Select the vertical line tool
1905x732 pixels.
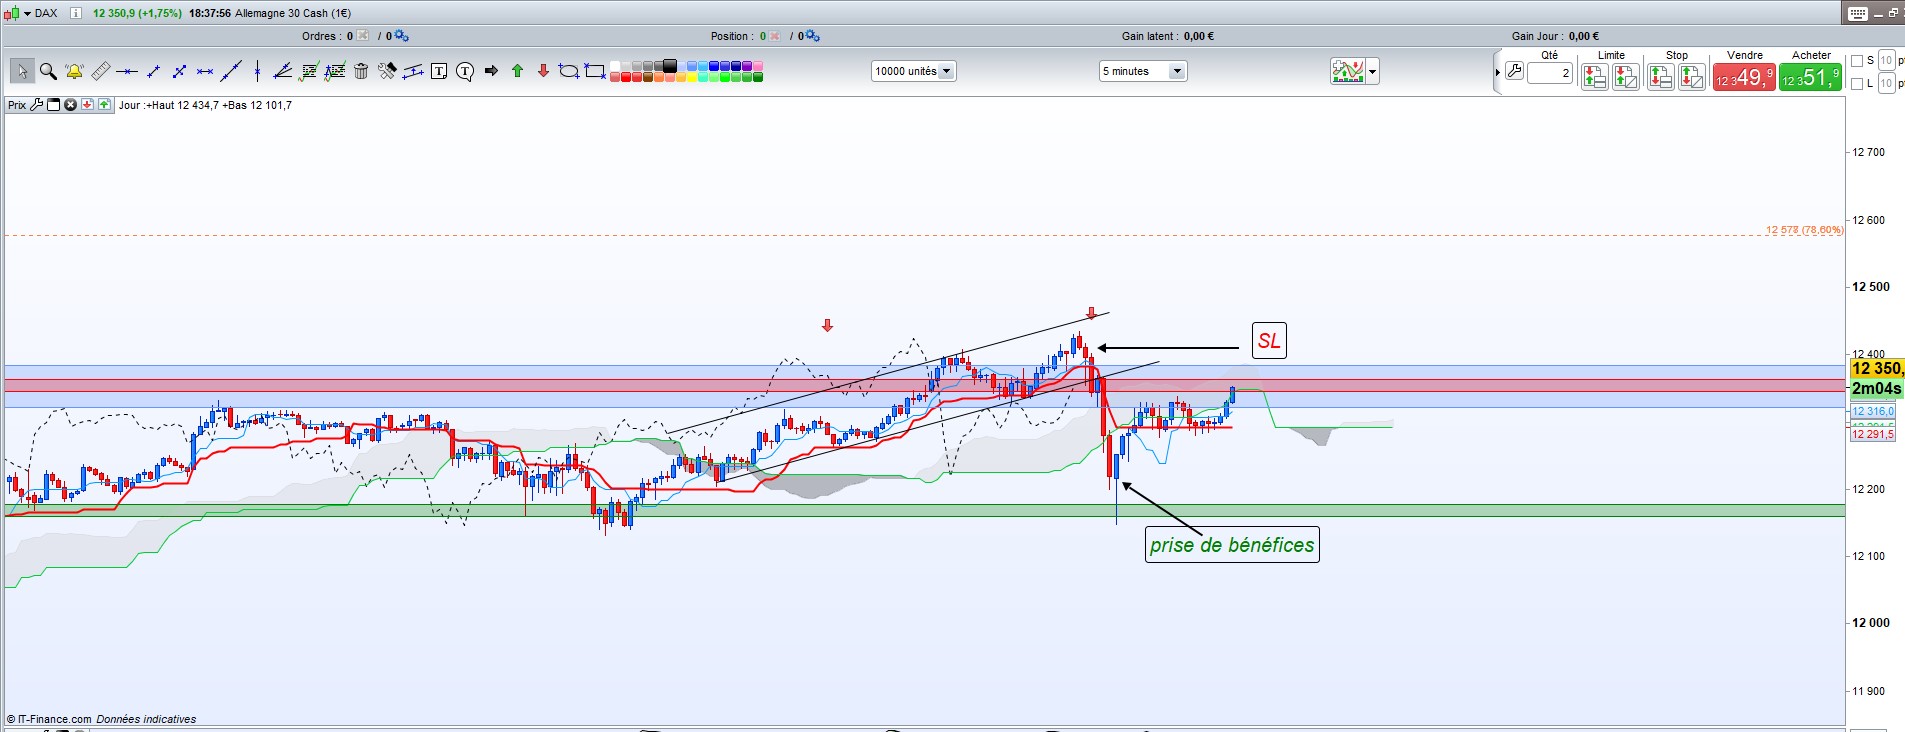257,71
